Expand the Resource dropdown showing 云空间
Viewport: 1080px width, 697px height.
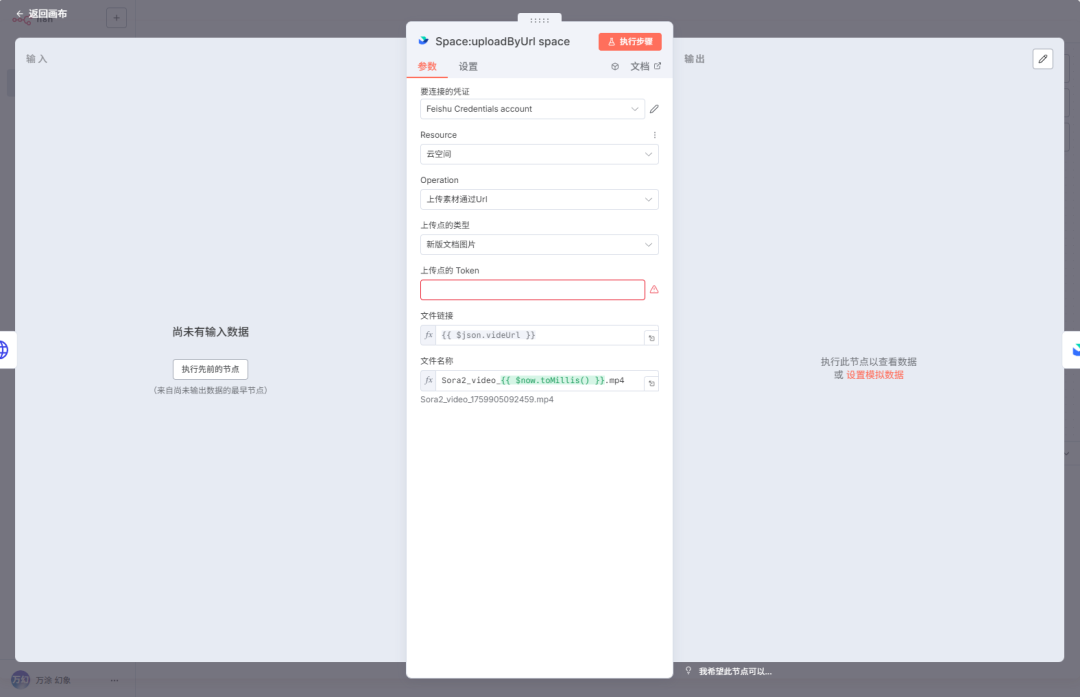tap(539, 154)
